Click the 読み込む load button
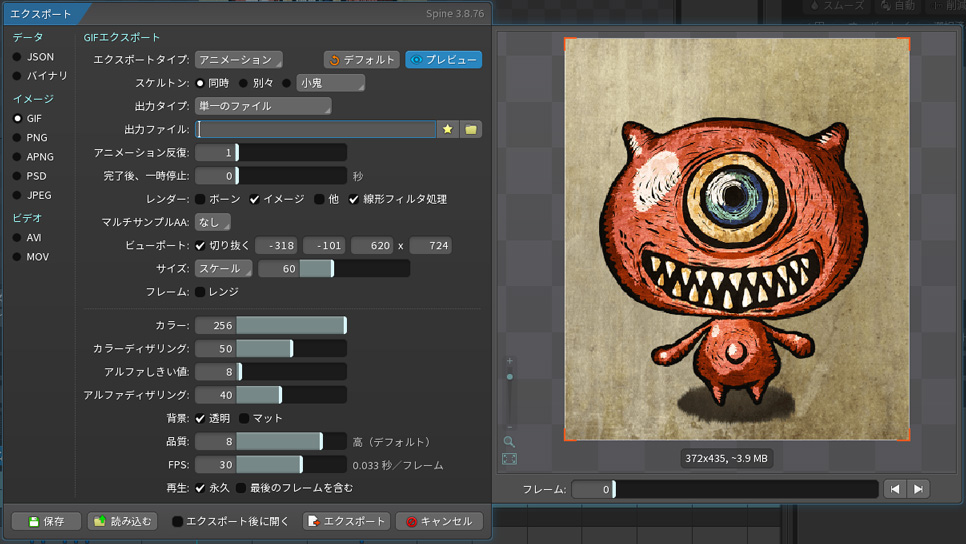This screenshot has width=966, height=544. [122, 521]
